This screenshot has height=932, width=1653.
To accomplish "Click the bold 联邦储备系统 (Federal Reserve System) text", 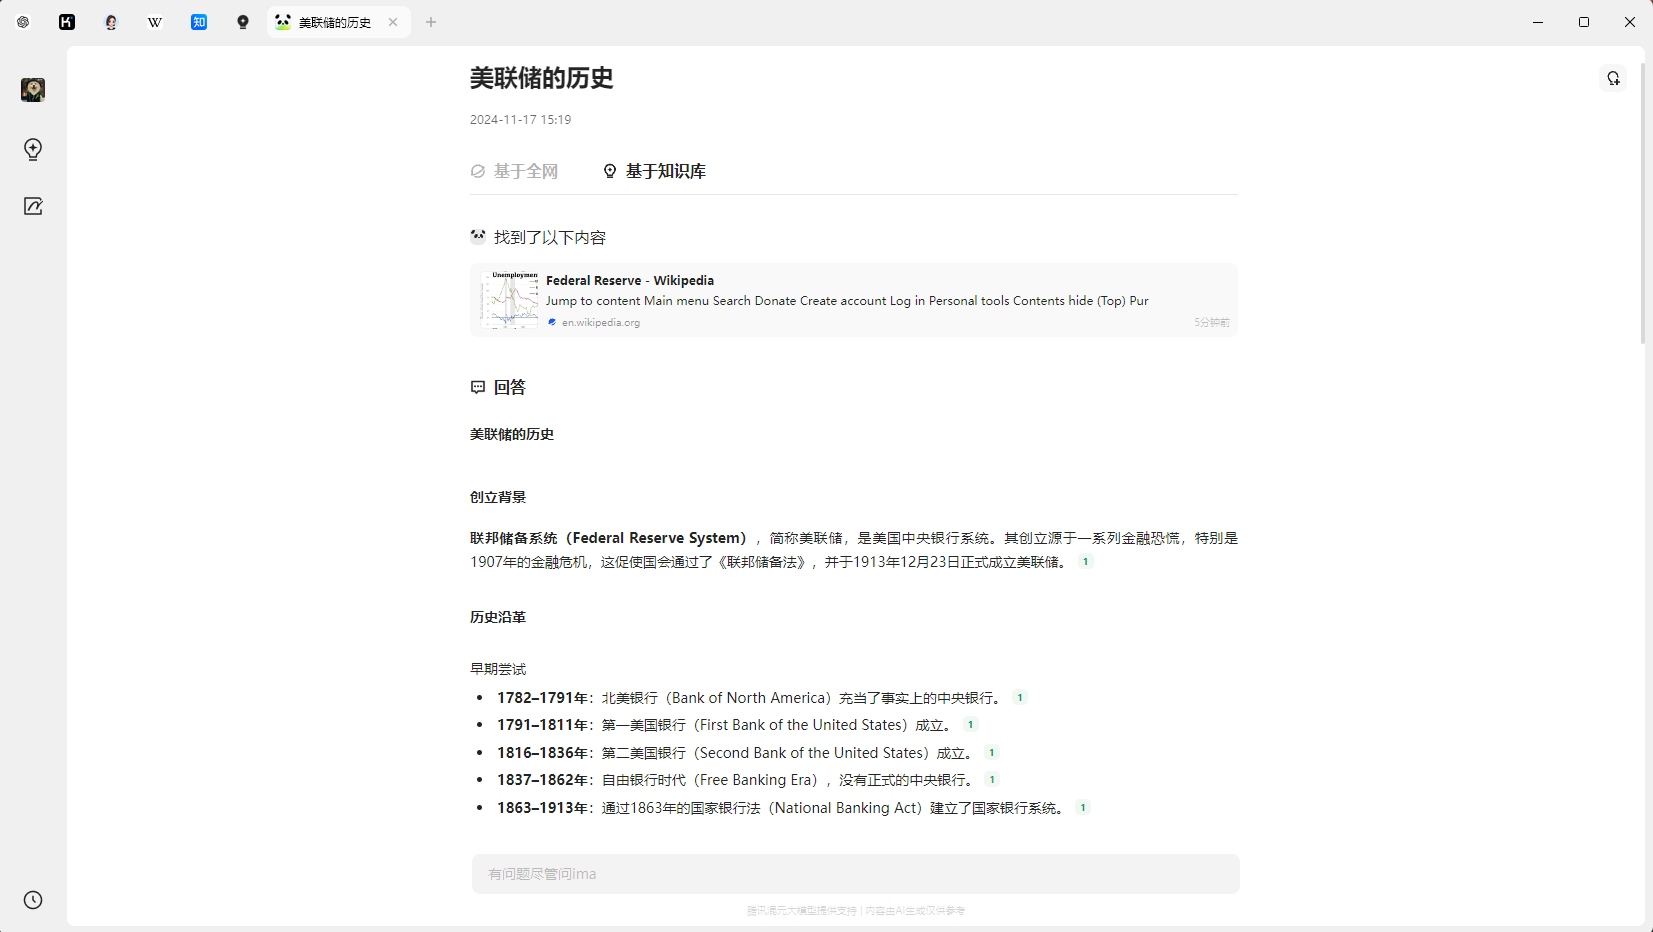I will coord(609,538).
